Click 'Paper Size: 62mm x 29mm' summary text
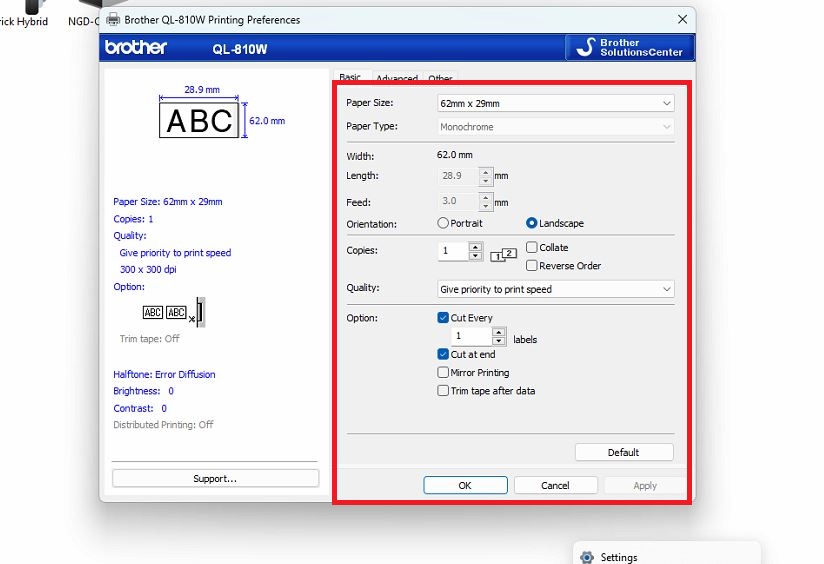This screenshot has height=564, width=824. tap(168, 202)
